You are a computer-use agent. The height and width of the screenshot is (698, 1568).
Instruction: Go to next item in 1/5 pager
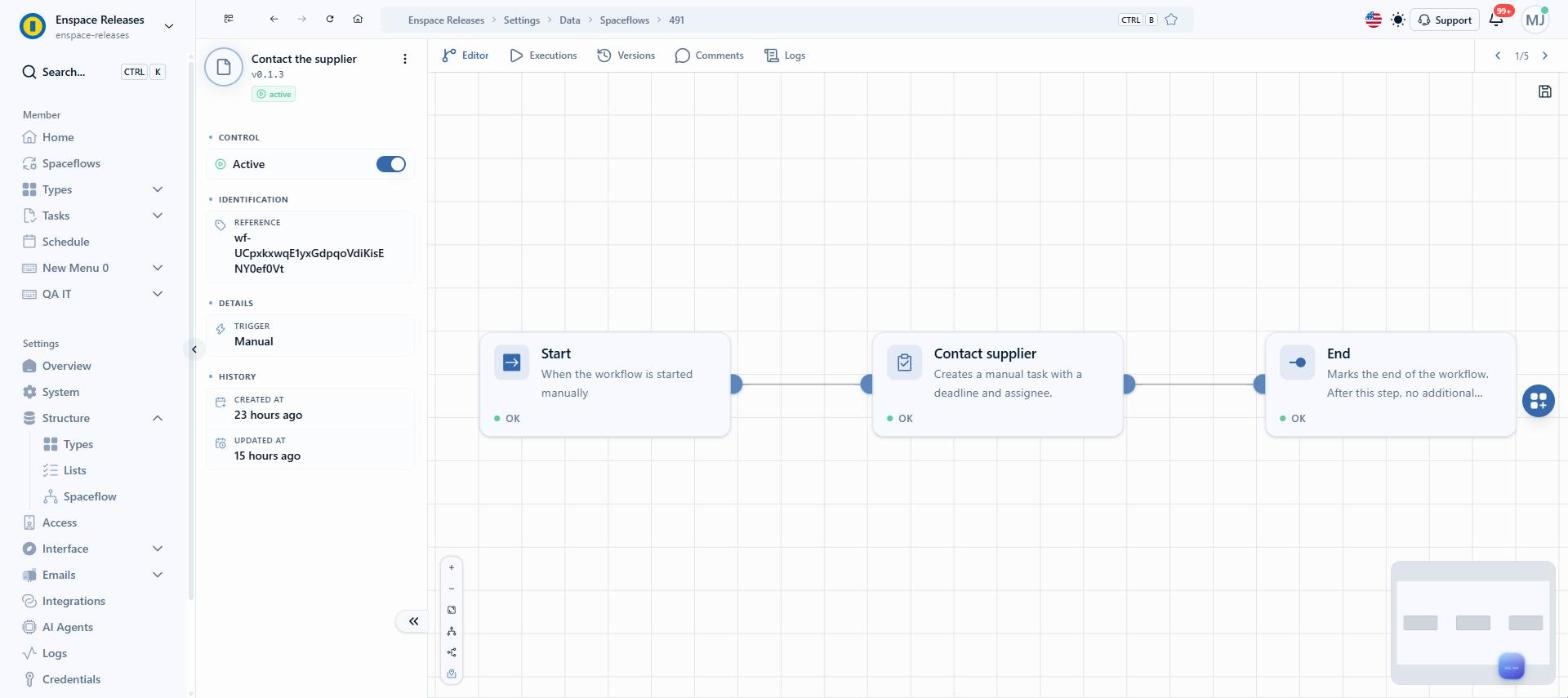click(1545, 56)
